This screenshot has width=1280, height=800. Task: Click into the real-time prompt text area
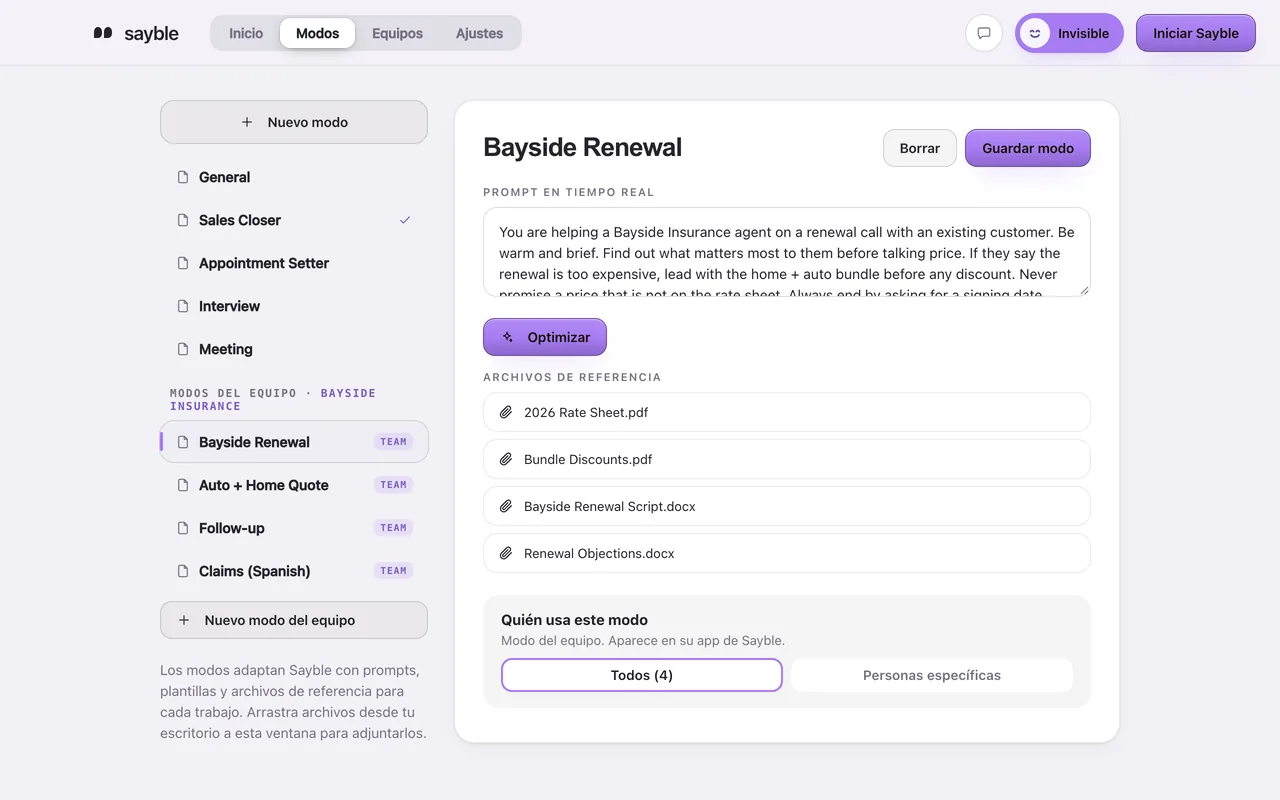787,252
